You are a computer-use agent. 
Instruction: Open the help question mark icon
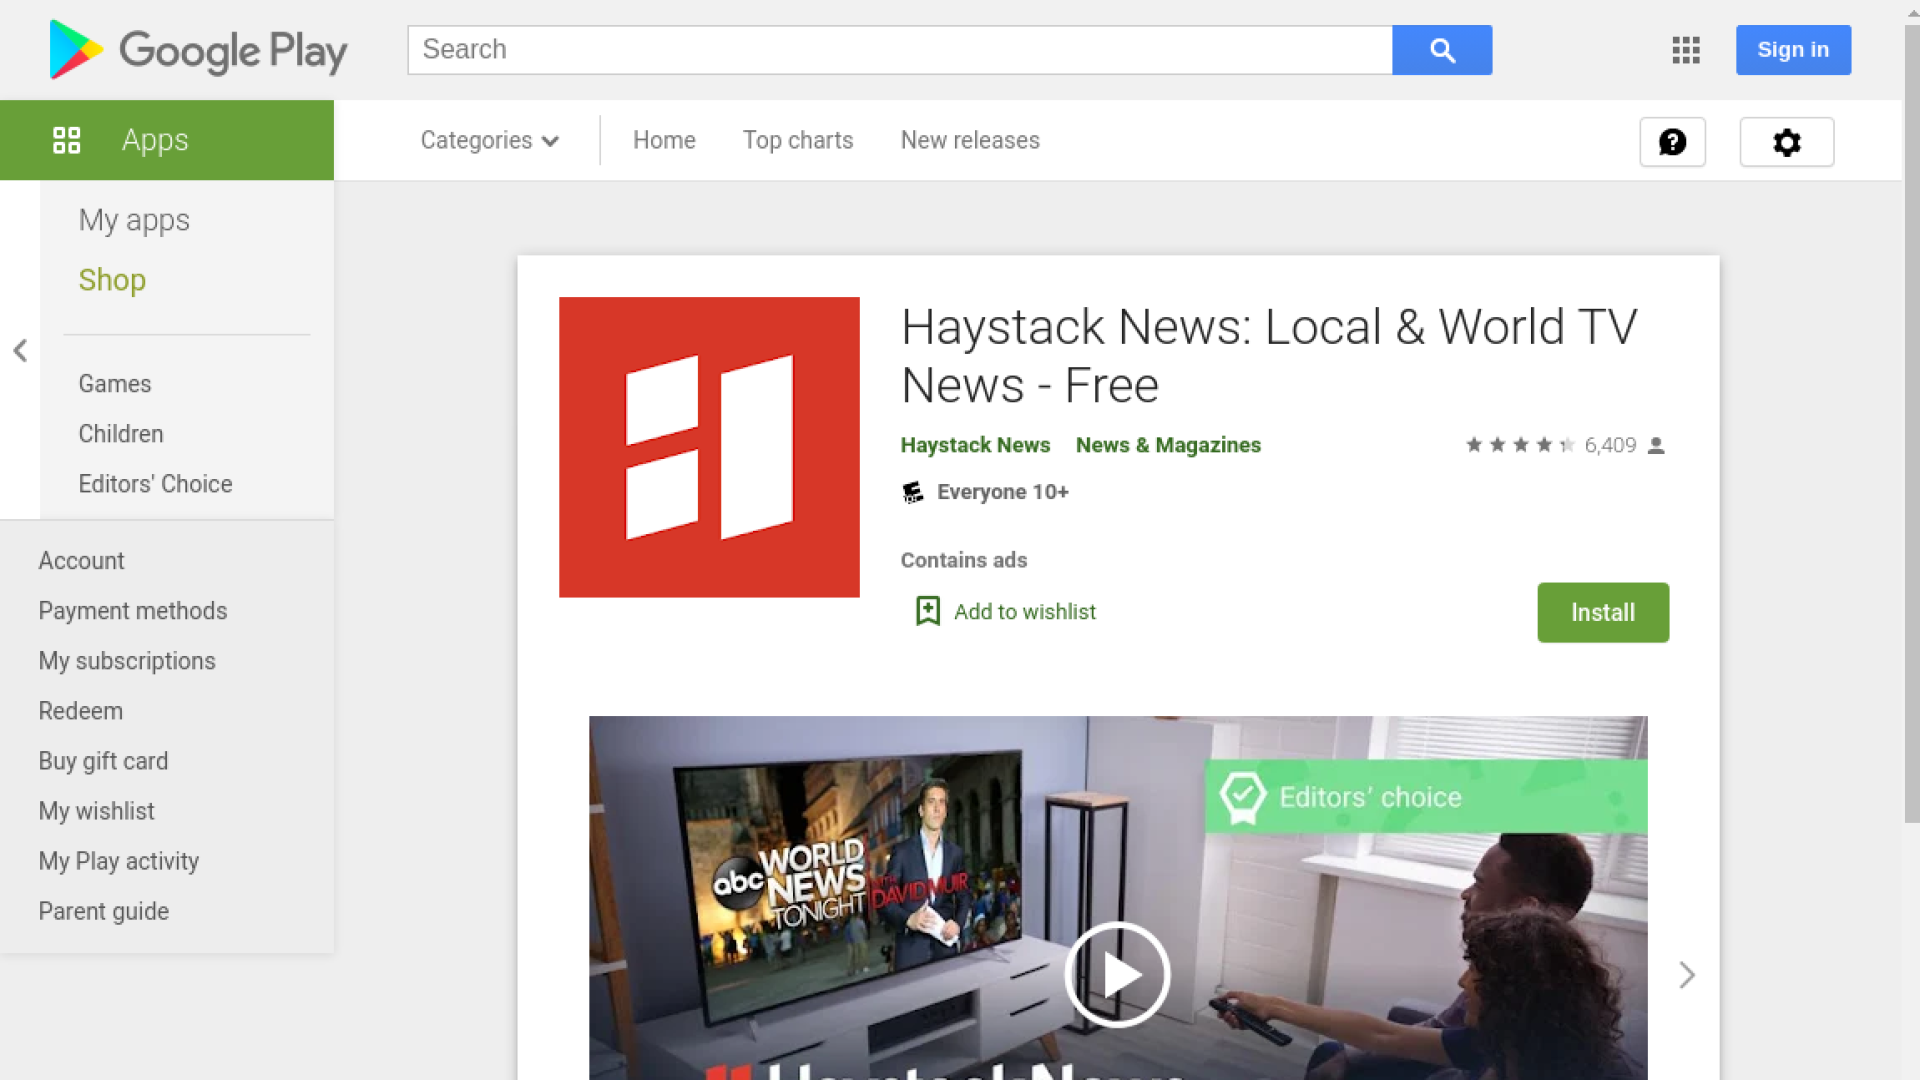1672,141
